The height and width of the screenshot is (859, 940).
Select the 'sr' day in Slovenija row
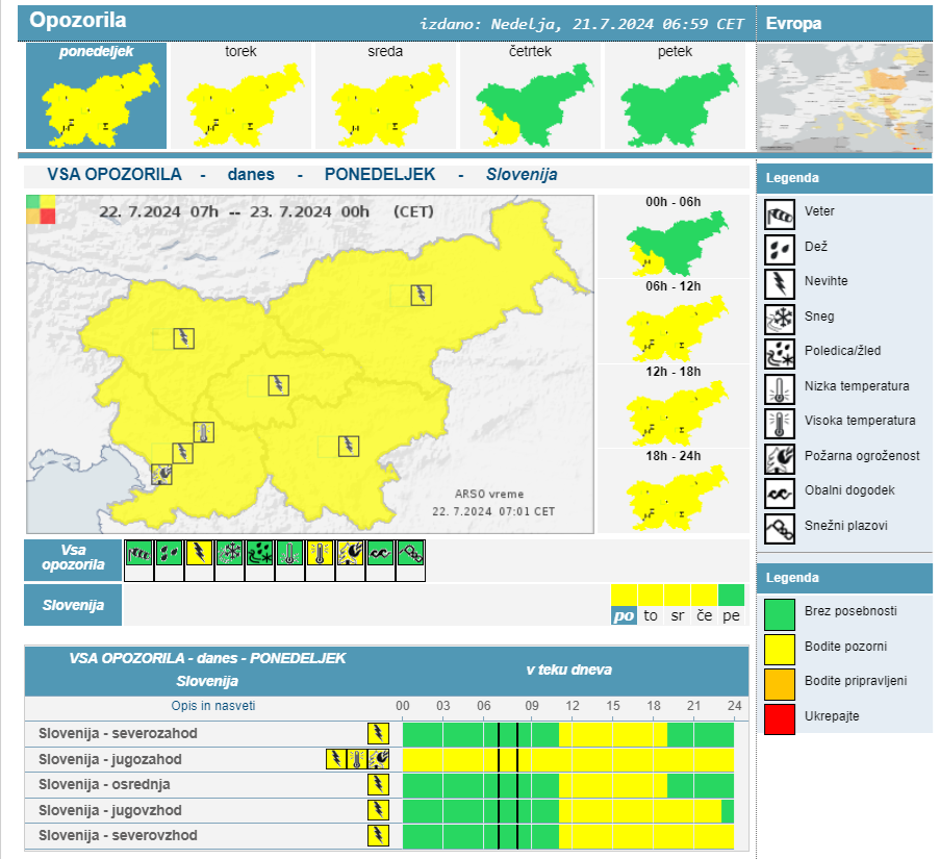678,616
